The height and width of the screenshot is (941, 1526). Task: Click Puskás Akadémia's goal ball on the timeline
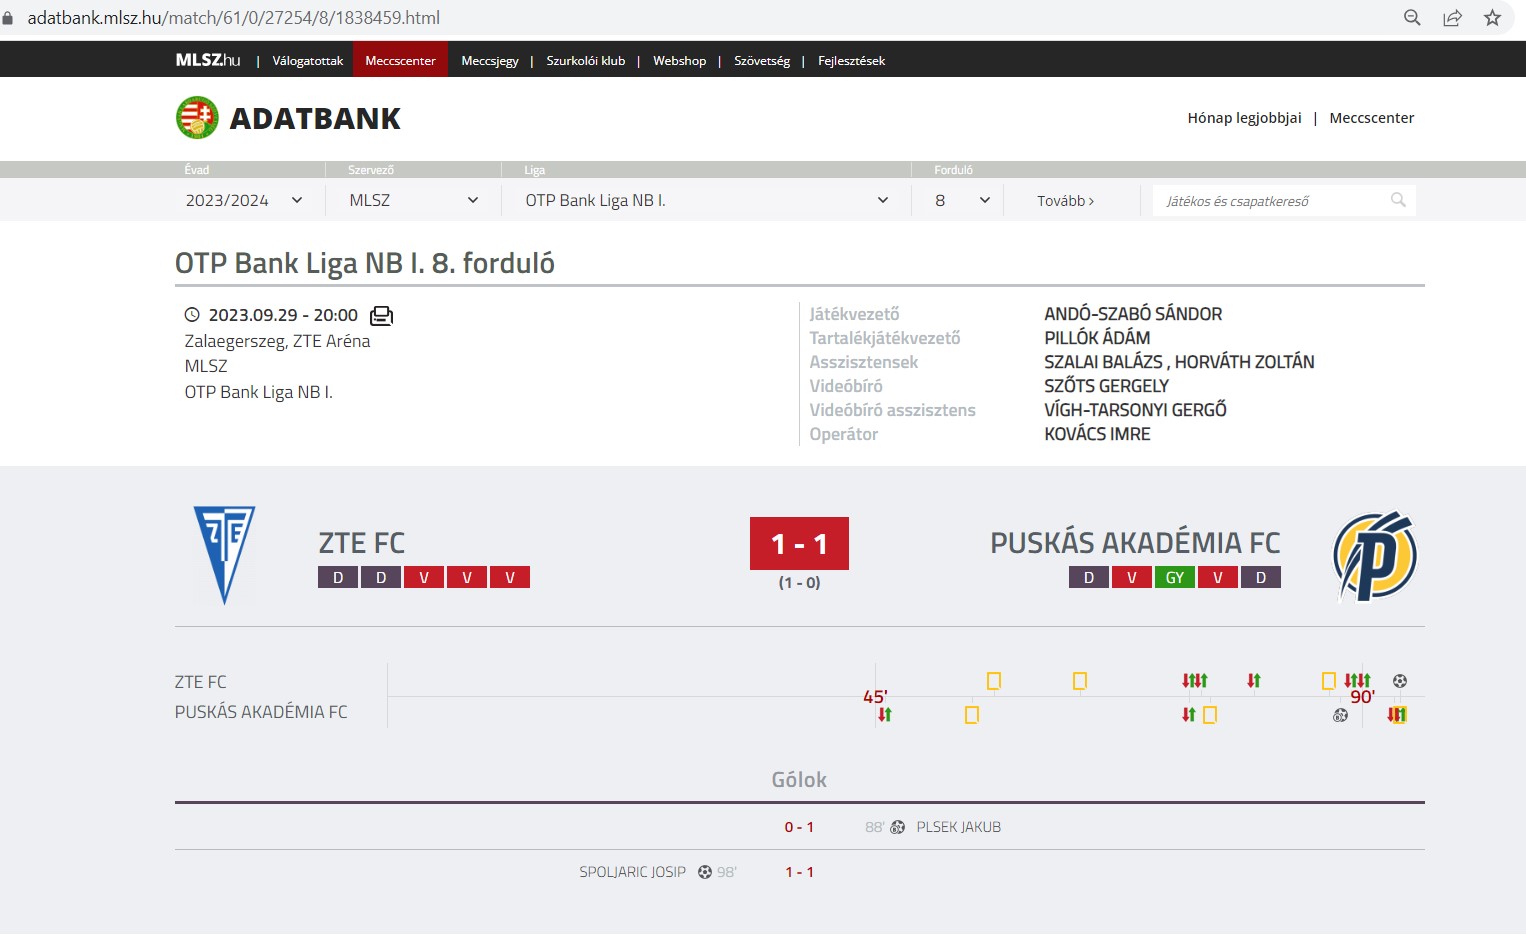[1341, 715]
